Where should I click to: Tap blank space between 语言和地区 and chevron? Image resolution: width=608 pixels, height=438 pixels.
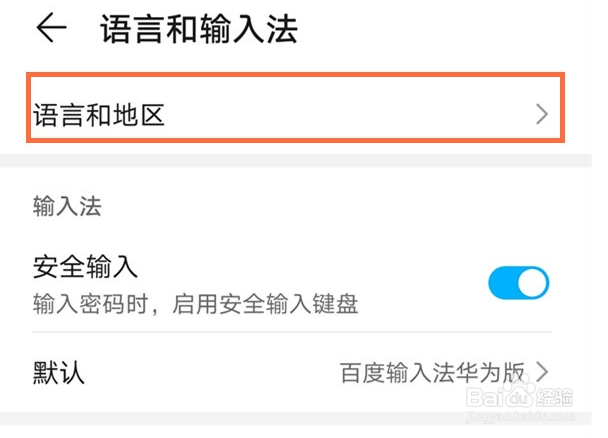point(350,115)
